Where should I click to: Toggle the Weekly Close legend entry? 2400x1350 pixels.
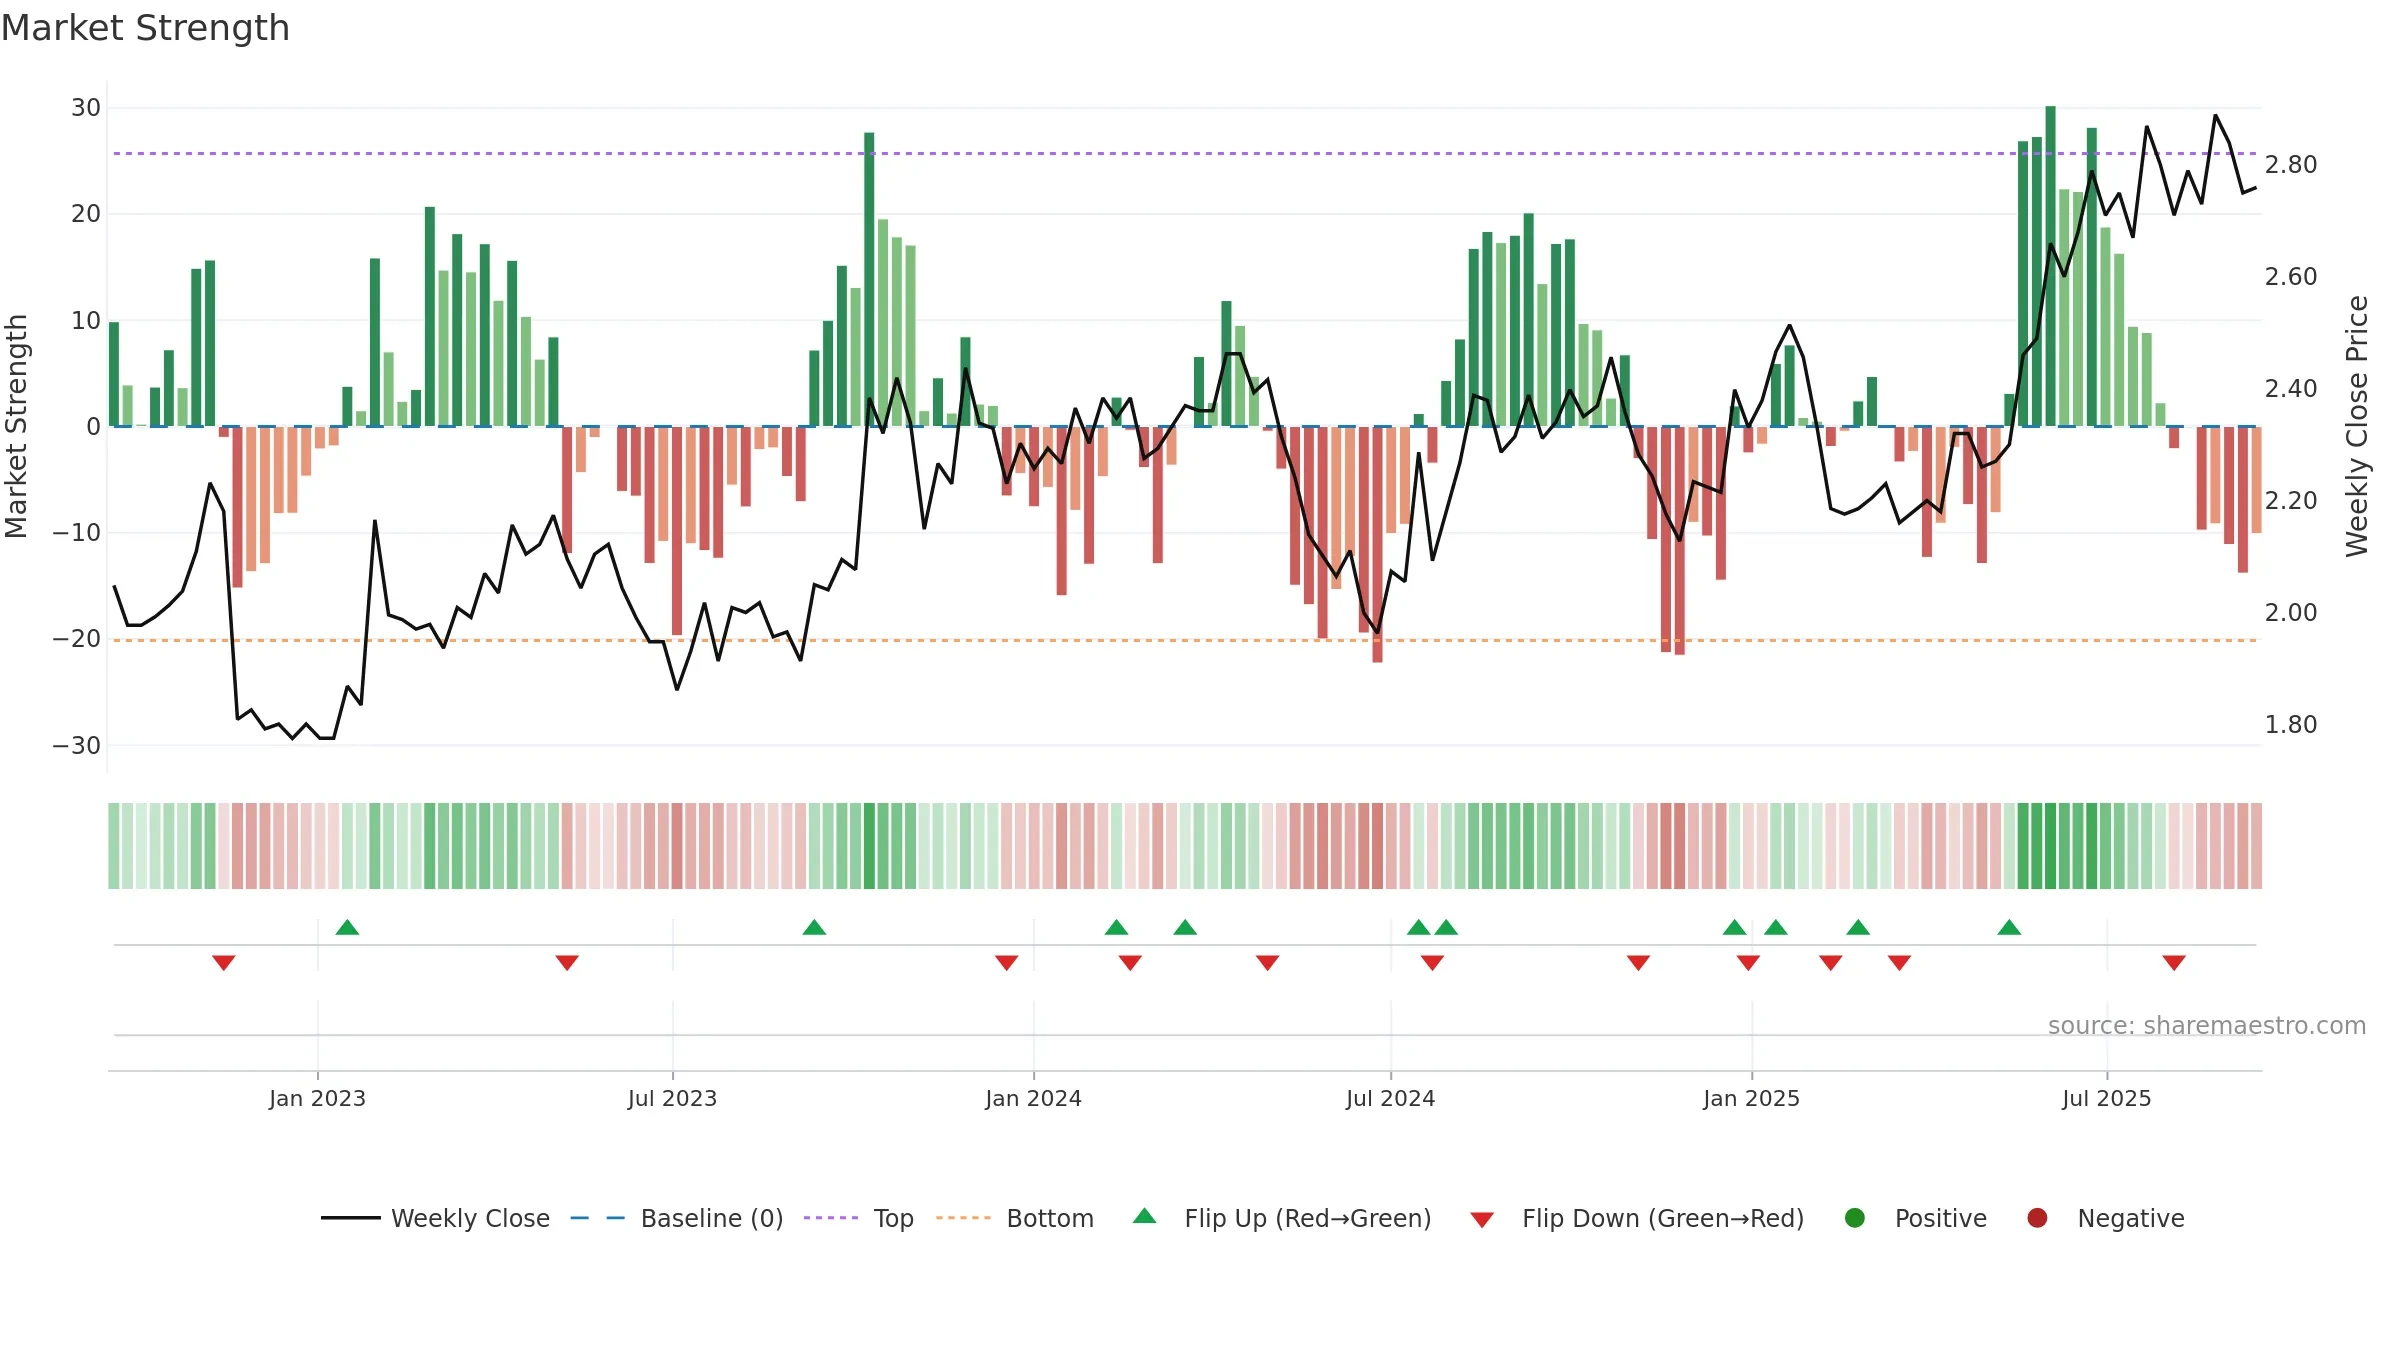point(436,1218)
